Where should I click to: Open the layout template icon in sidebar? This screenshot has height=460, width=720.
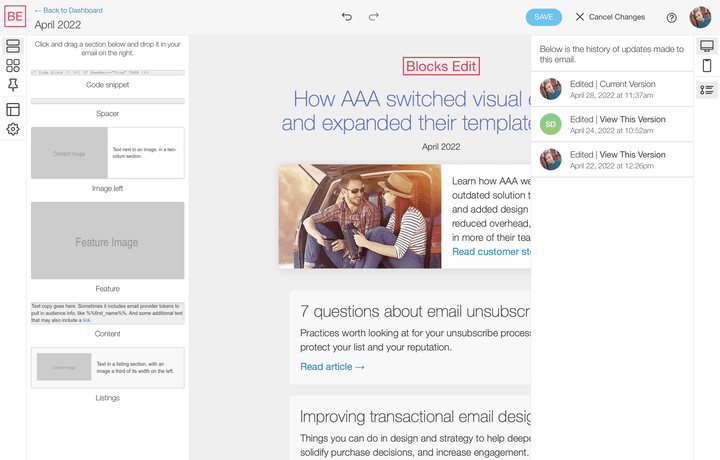(x=13, y=109)
